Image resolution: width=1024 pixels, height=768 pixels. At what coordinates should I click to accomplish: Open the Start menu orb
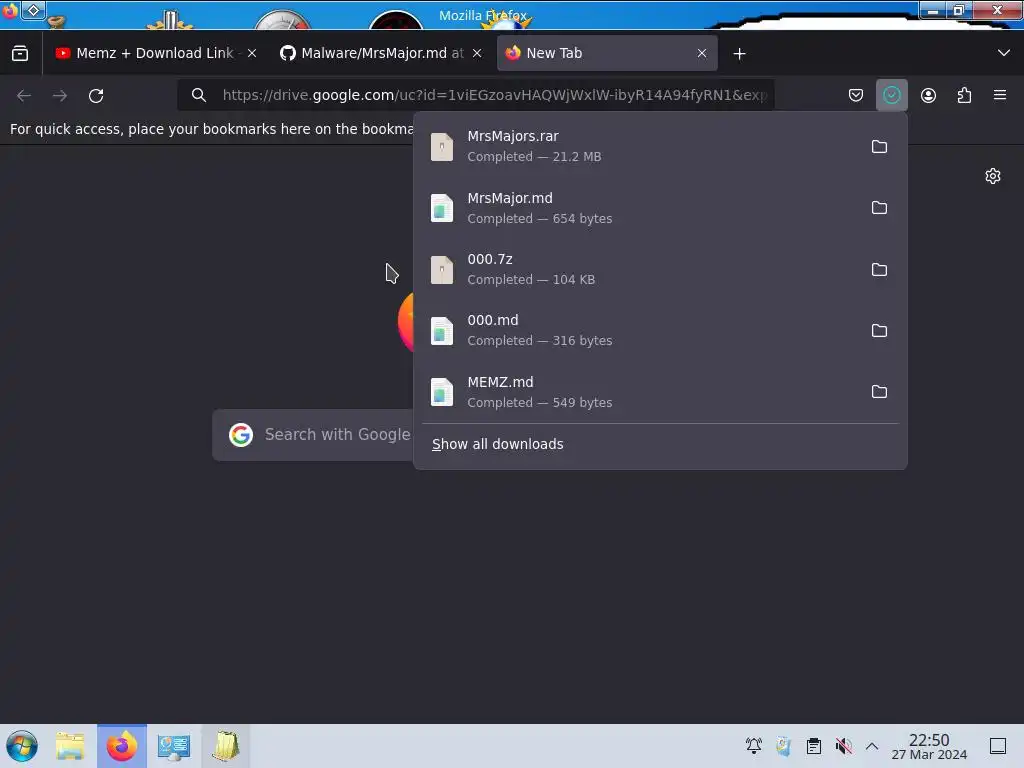coord(22,746)
